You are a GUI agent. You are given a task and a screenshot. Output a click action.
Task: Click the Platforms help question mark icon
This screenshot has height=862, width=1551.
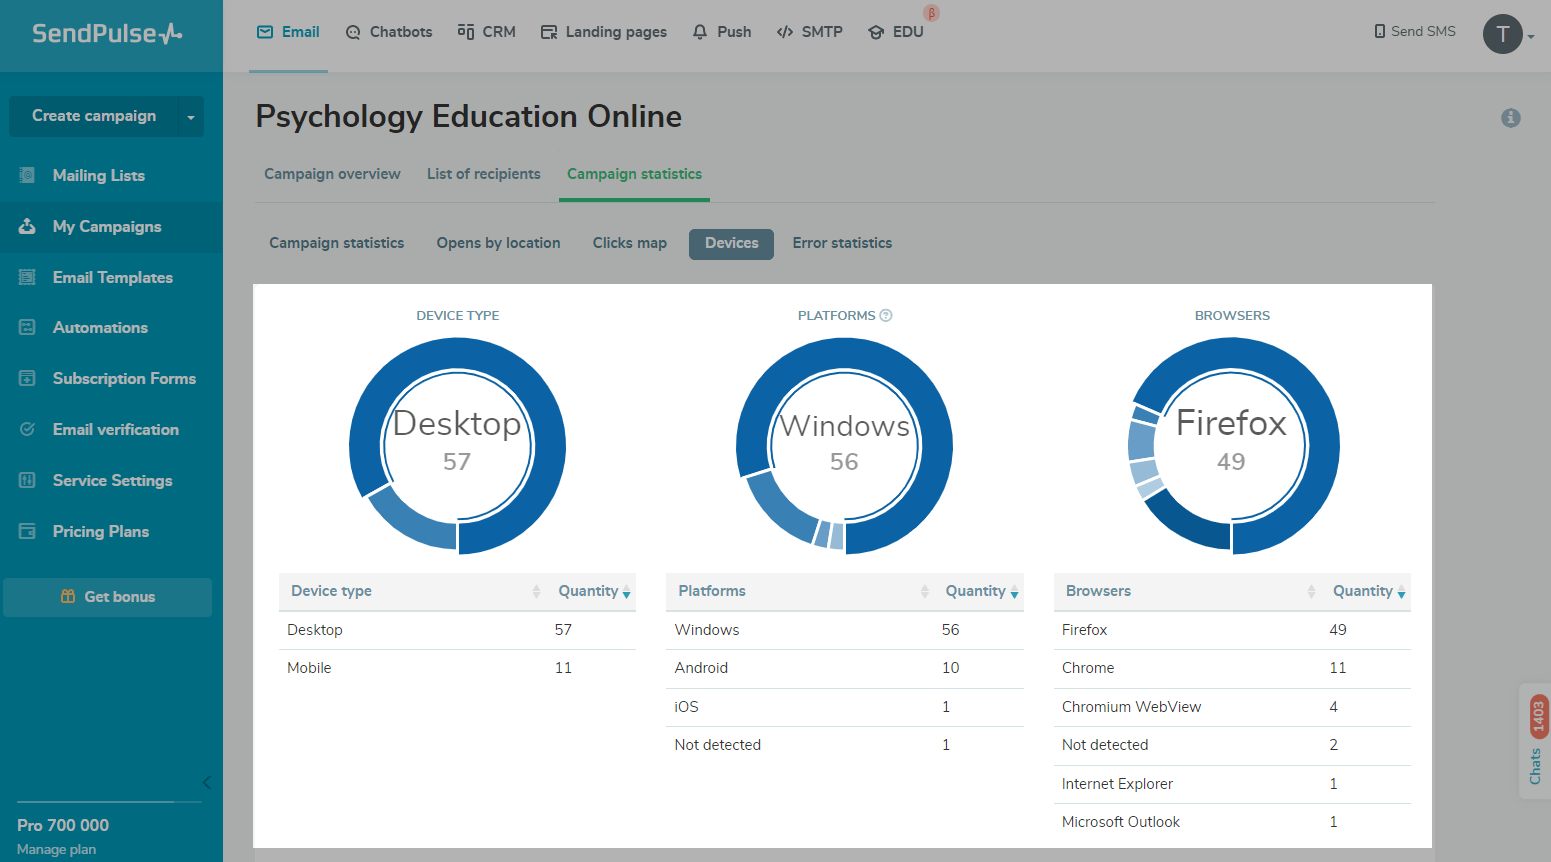[886, 315]
